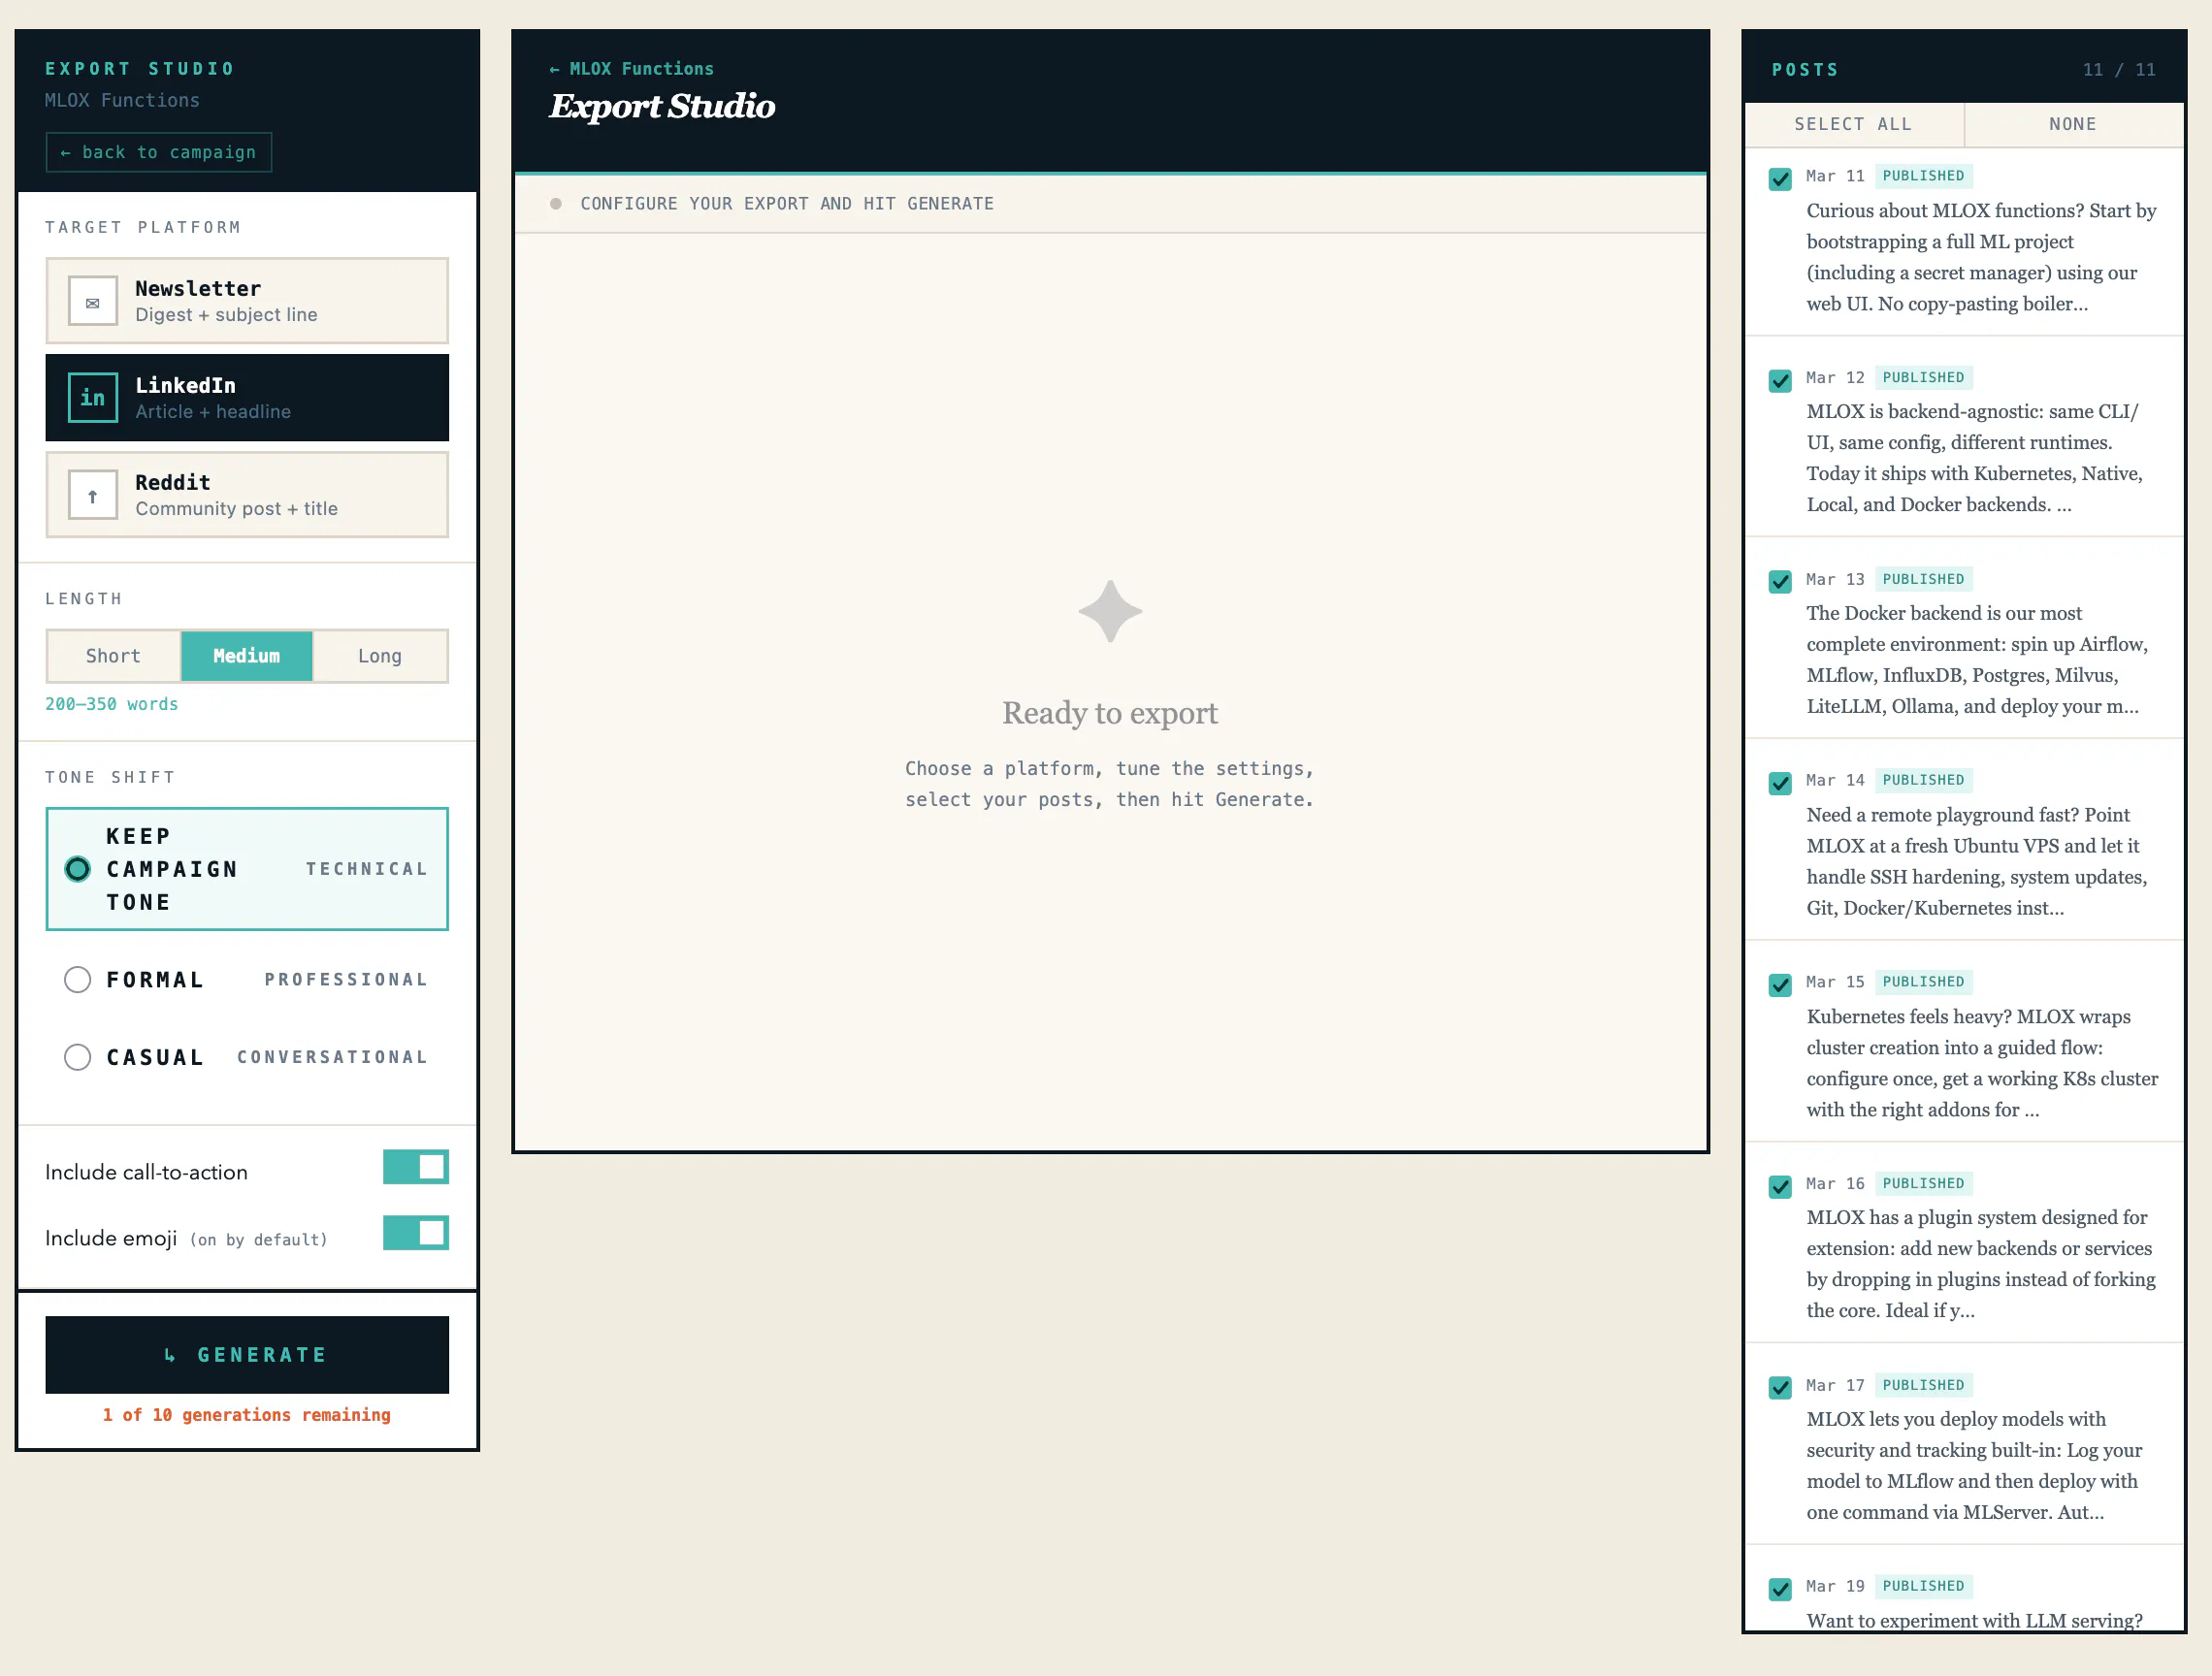Toggle Include emoji switch

[x=416, y=1233]
